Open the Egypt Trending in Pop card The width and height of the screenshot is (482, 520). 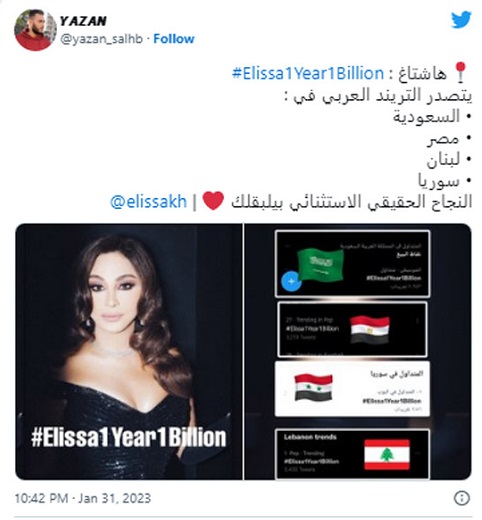[x=352, y=329]
